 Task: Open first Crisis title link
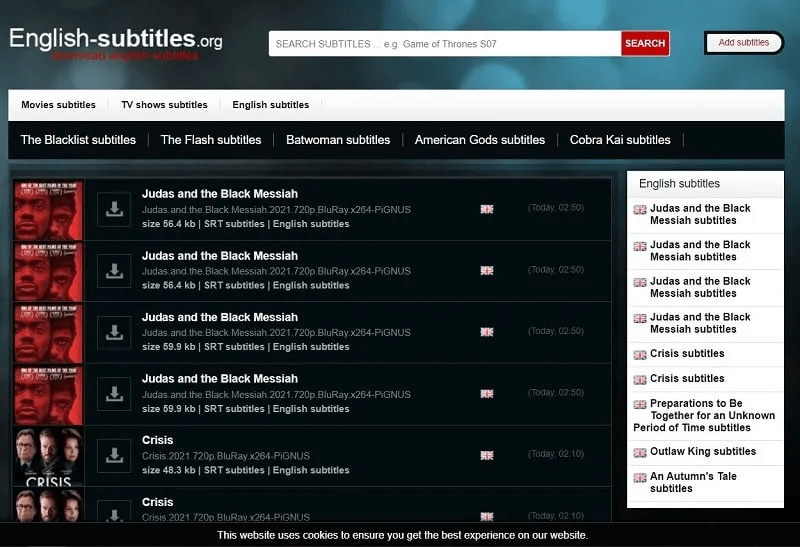(158, 440)
